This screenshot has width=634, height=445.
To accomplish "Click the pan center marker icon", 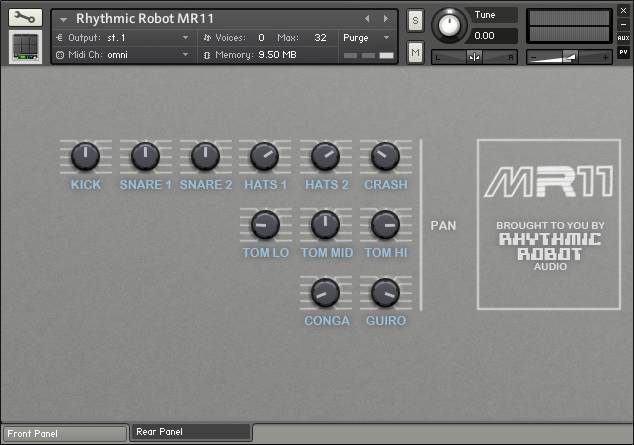I will [474, 57].
